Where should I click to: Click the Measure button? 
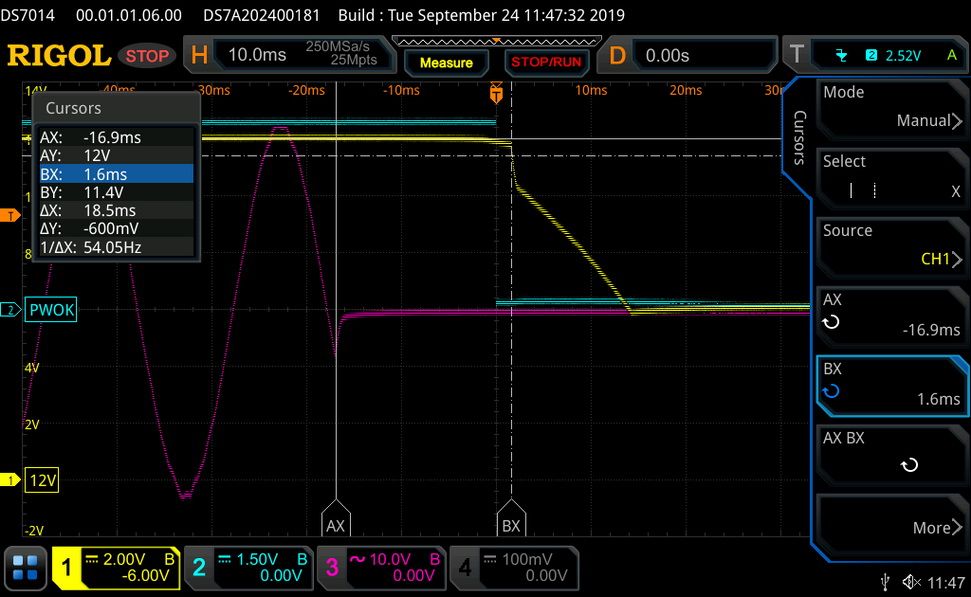tap(446, 63)
